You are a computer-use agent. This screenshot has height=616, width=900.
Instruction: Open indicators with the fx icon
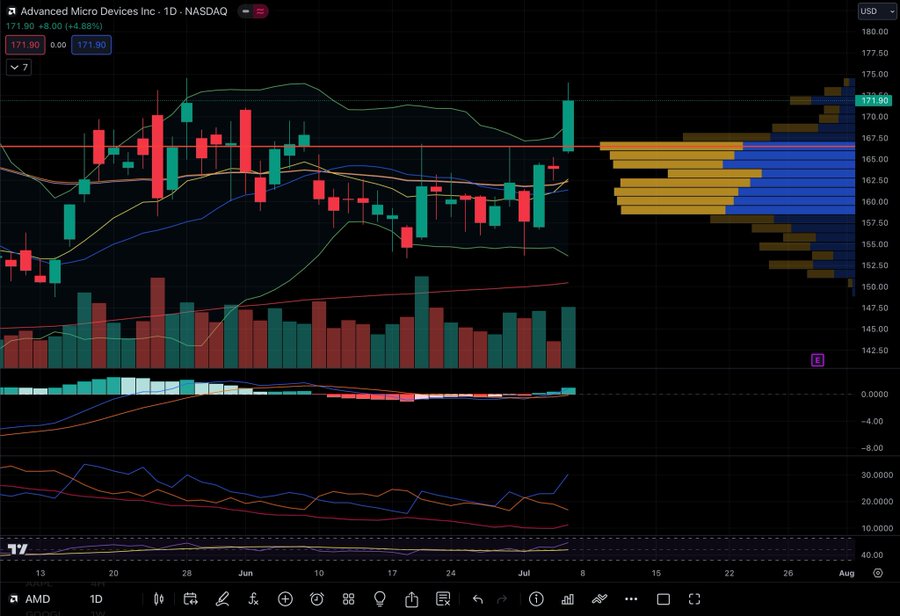coord(254,599)
